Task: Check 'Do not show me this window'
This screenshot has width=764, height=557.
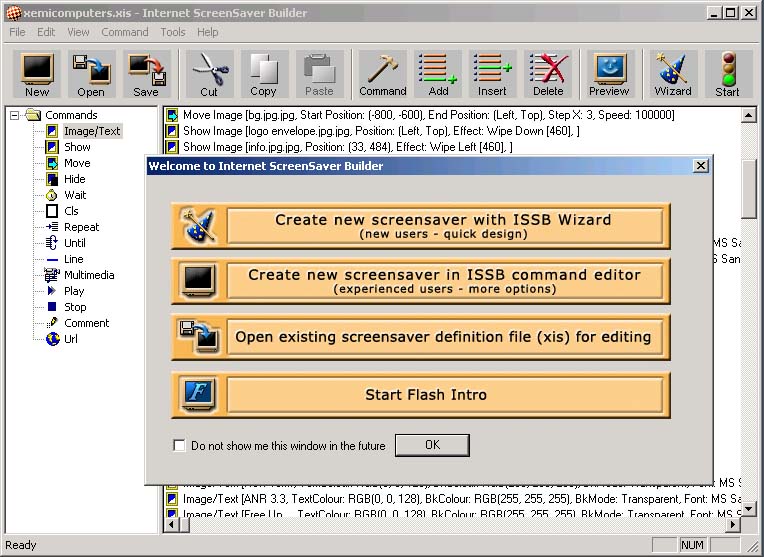Action: [179, 445]
